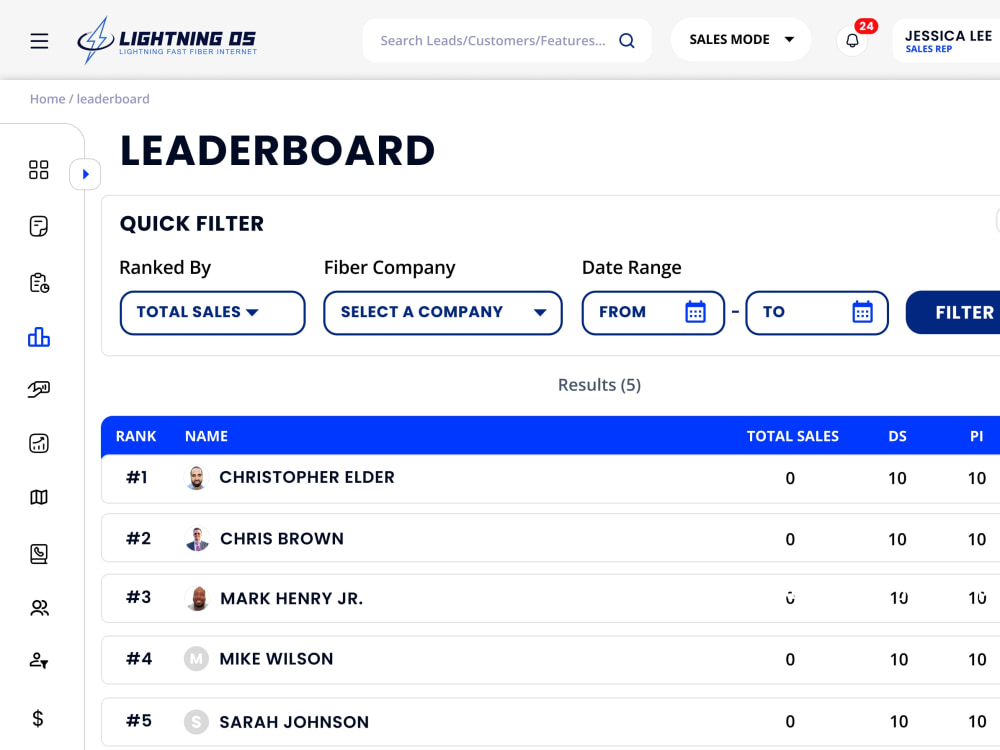Open the sticky note sidebar icon
Viewport: 1000px width, 750px height.
point(38,226)
